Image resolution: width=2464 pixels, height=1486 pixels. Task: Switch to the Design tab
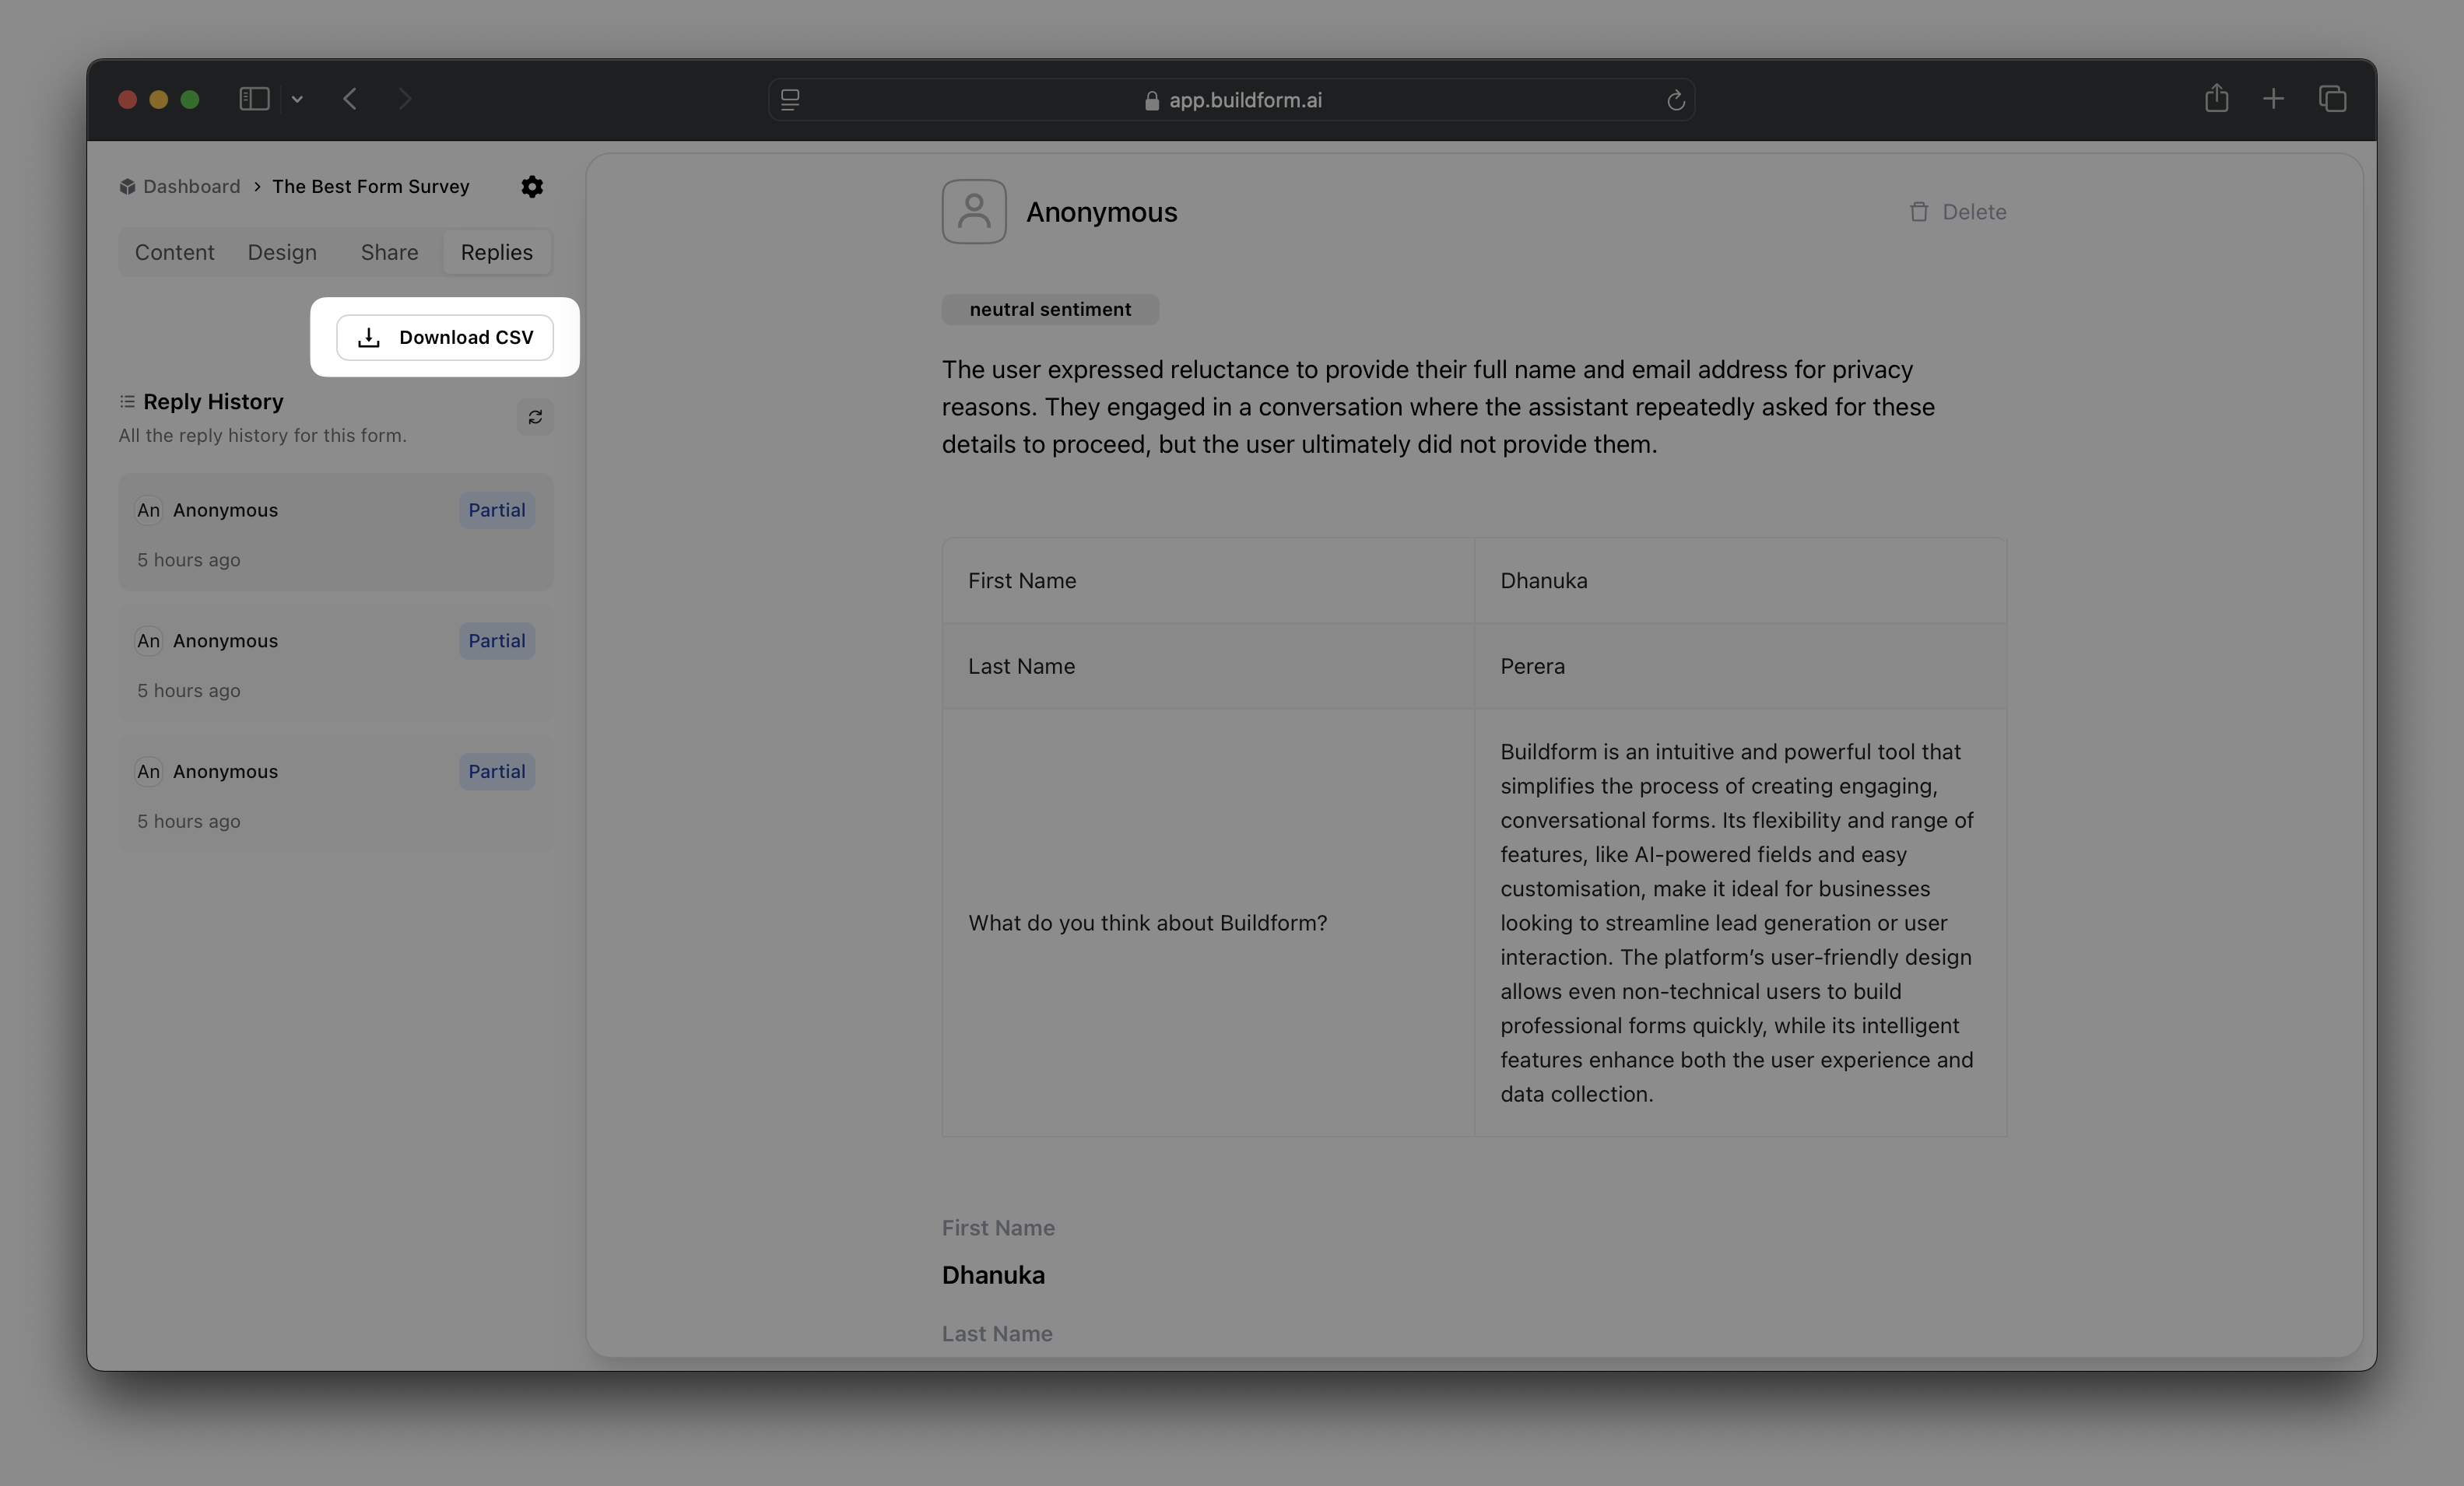pyautogui.click(x=282, y=252)
